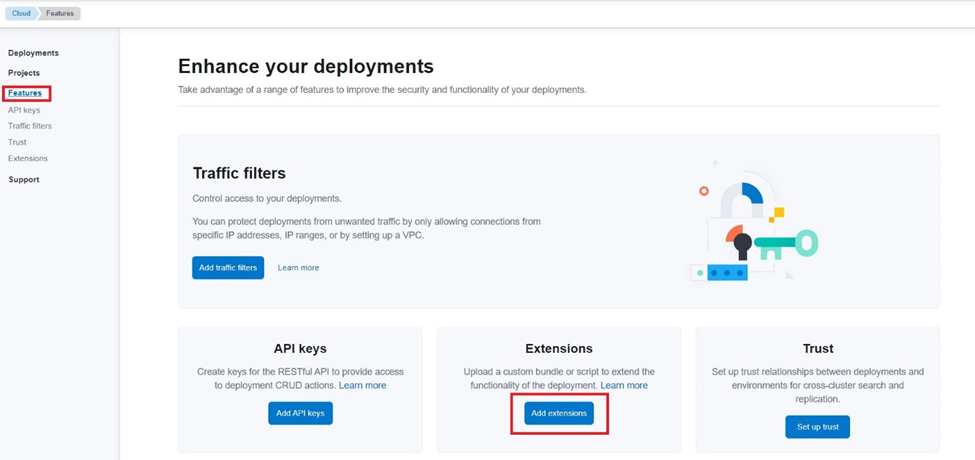Click the Add extensions button
Image resolution: width=975 pixels, height=460 pixels.
[559, 413]
